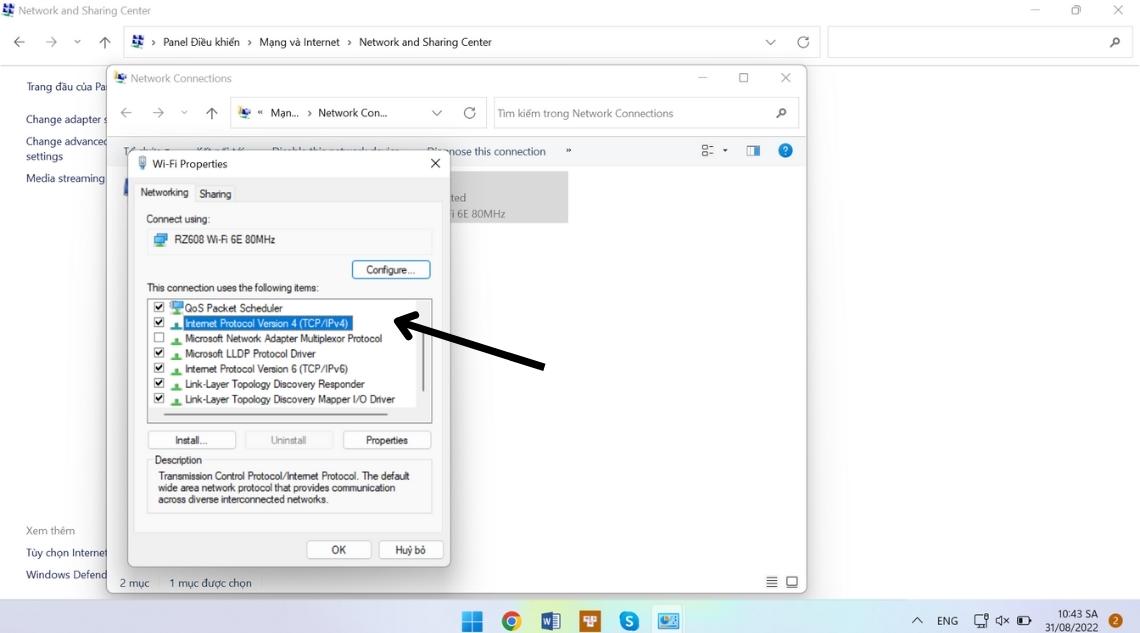Open recent locations in Network and Sharing Center
This screenshot has width=1140, height=633.
point(77,42)
